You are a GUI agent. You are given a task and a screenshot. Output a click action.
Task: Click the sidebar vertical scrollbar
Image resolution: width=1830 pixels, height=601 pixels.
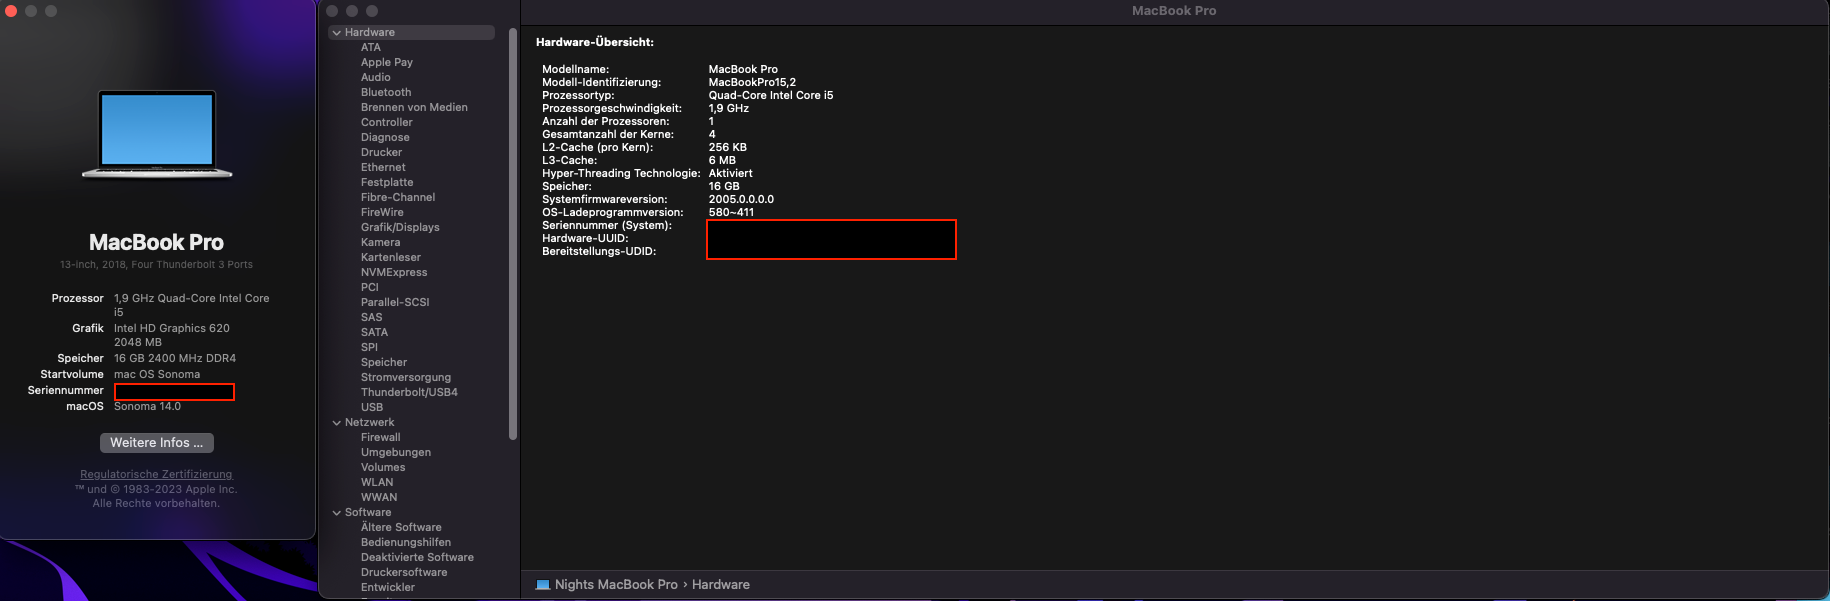pyautogui.click(x=513, y=233)
